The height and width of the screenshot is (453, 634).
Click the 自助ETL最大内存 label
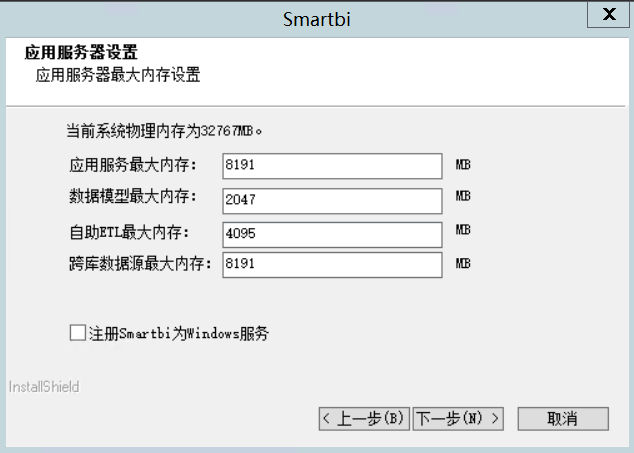click(129, 232)
